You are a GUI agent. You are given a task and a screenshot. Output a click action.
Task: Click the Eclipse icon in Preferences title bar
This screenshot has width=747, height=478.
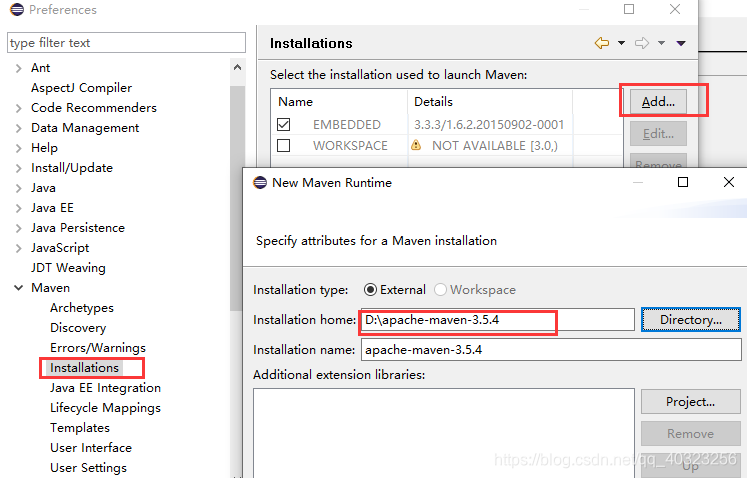17,10
